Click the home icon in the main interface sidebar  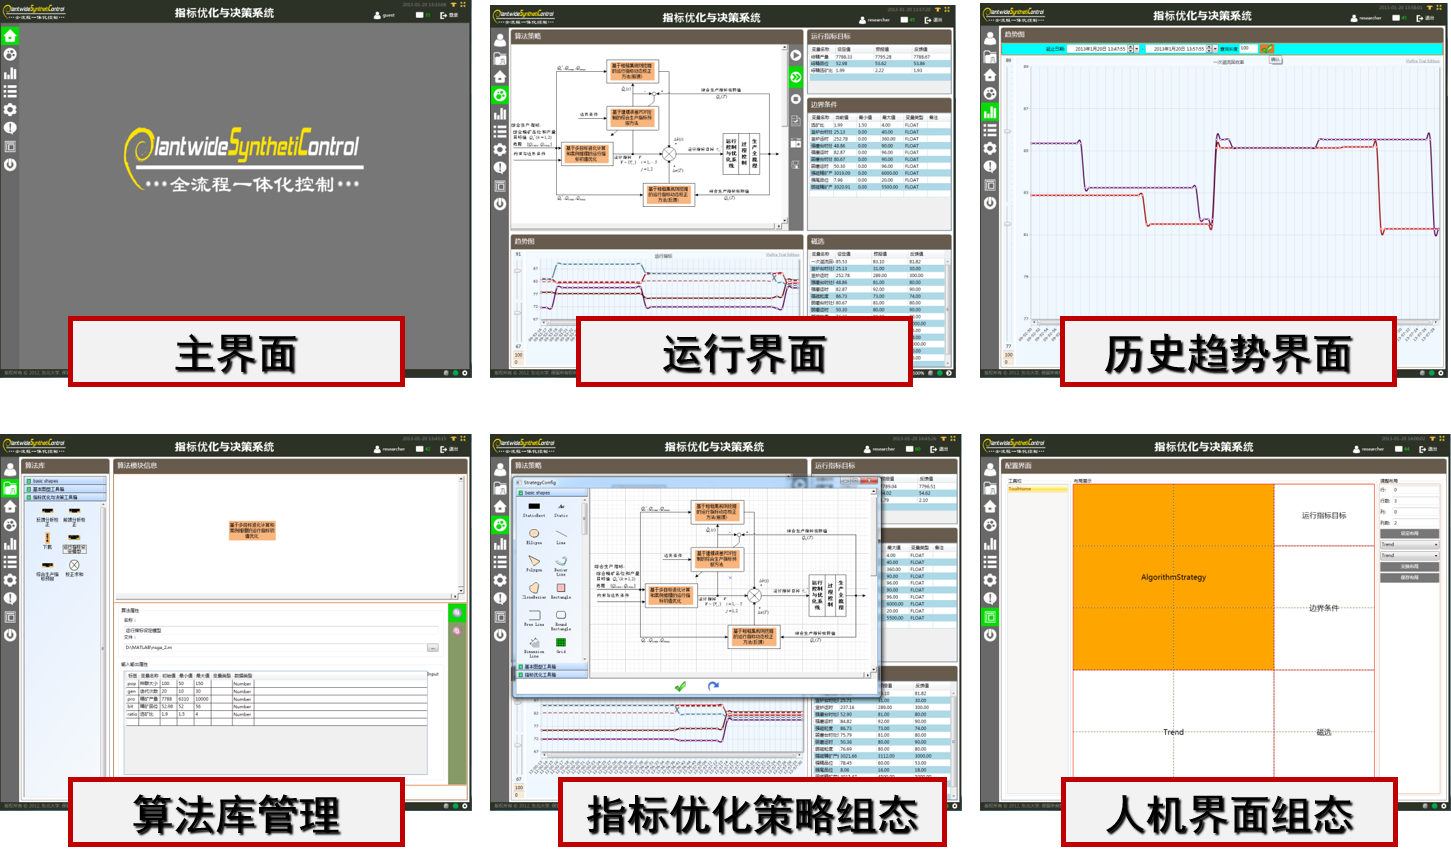click(x=10, y=36)
